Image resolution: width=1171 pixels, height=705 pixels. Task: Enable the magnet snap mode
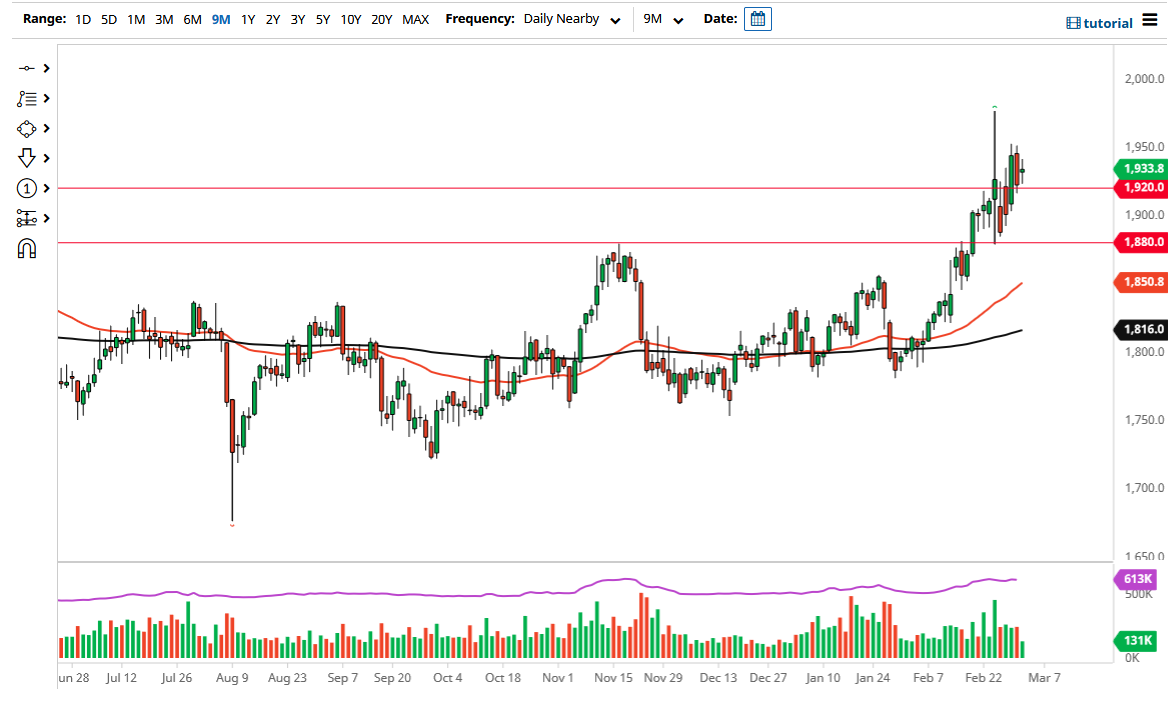coord(28,248)
